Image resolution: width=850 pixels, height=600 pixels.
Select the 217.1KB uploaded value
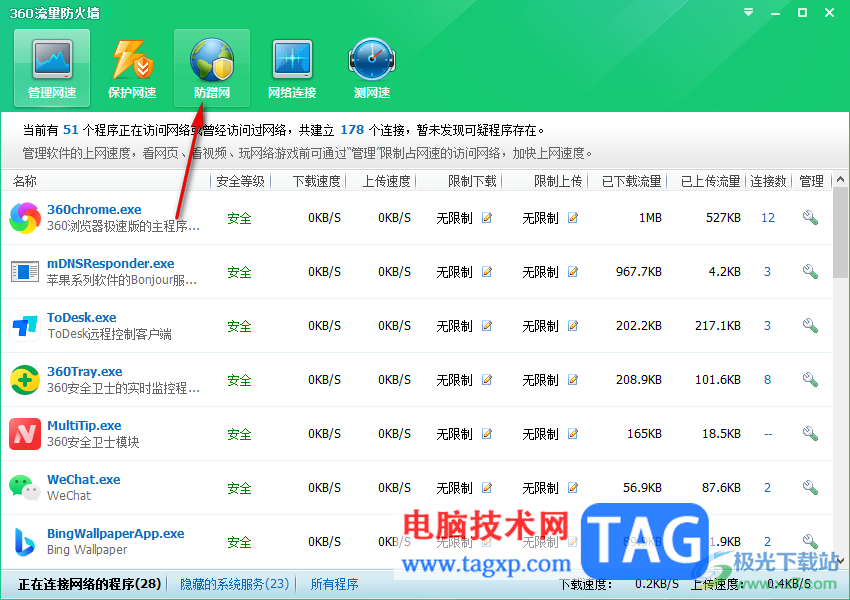(x=718, y=326)
